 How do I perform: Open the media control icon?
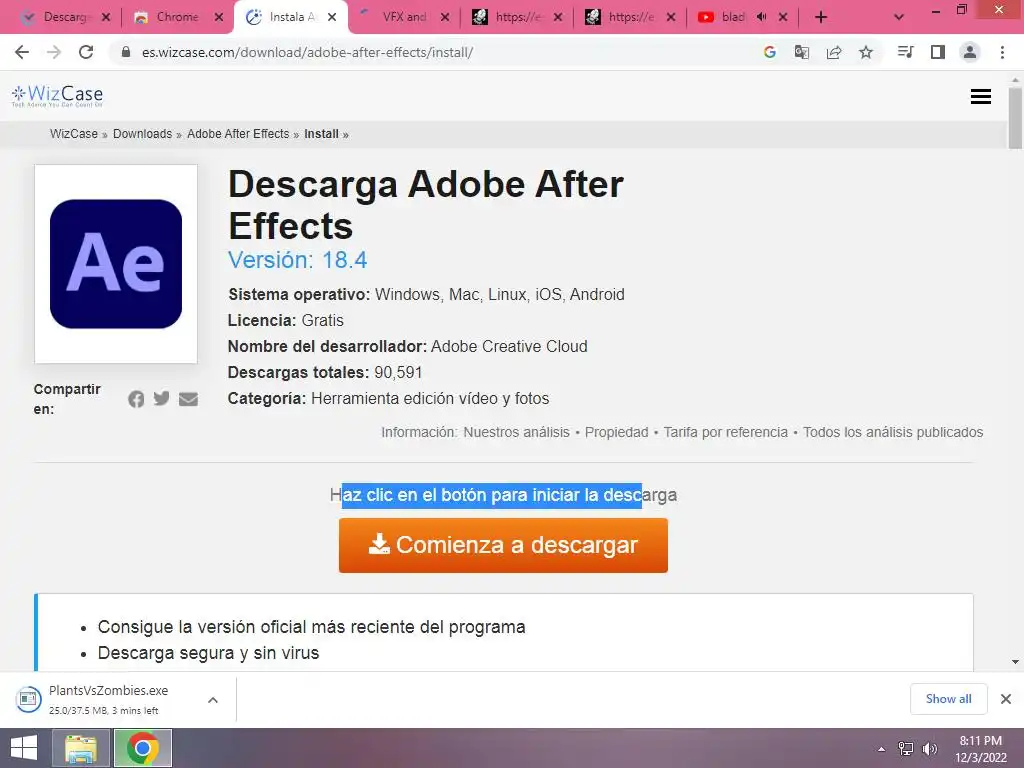click(905, 52)
